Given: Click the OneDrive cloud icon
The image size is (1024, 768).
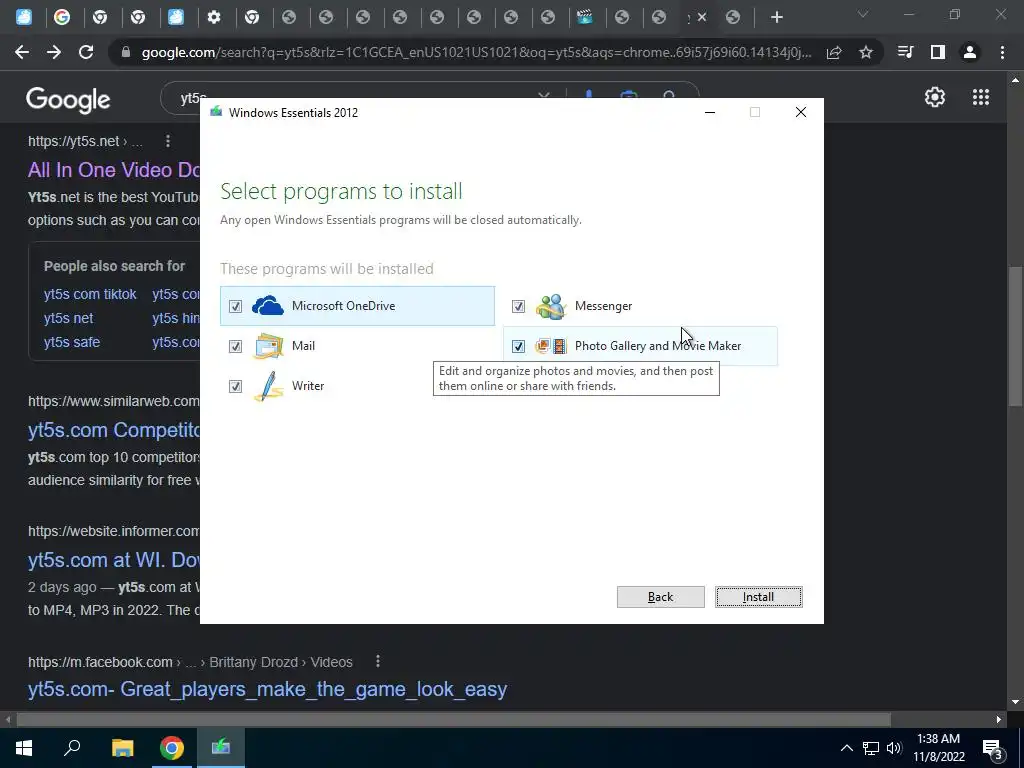Looking at the screenshot, I should 268,306.
